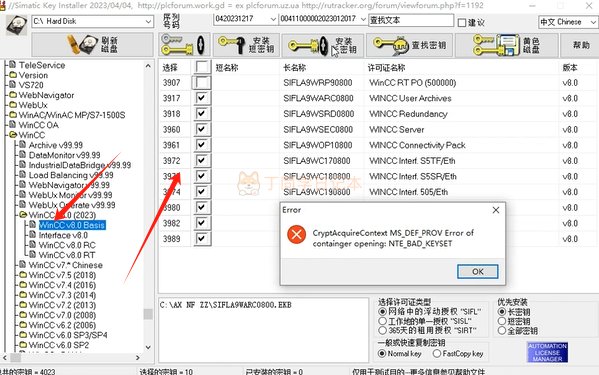
Task: Click the 查找文本 search text field
Action: pos(411,20)
